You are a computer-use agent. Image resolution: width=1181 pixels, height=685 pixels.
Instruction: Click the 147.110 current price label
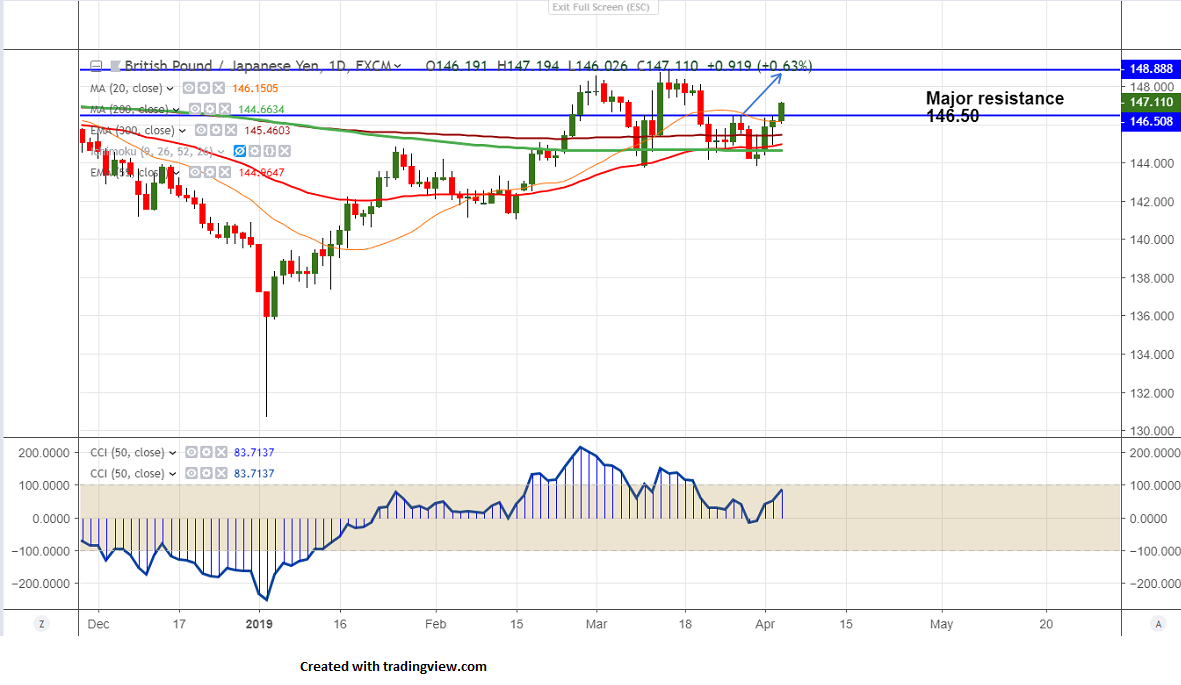(x=1151, y=102)
